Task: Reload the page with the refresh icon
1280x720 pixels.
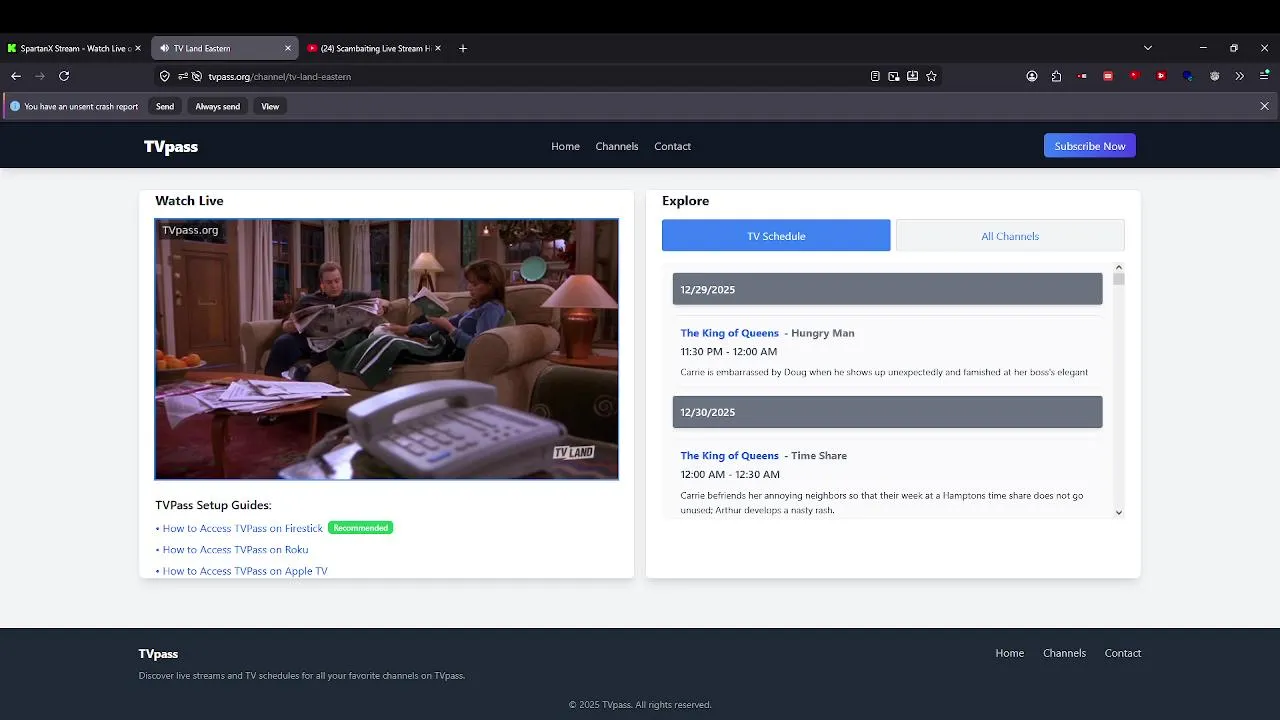Action: coord(64,76)
